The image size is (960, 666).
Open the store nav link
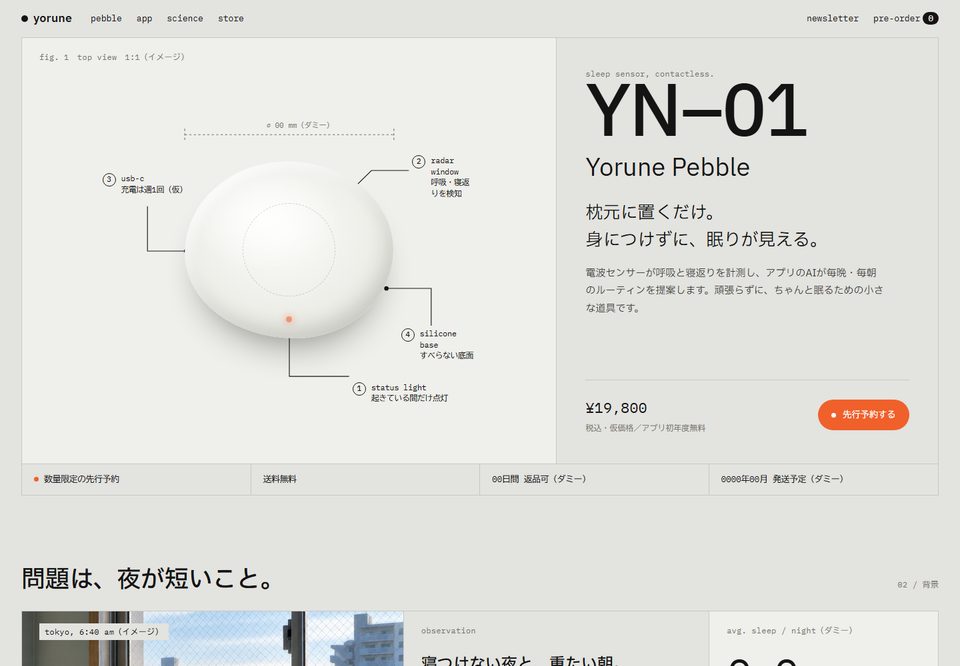tap(231, 18)
